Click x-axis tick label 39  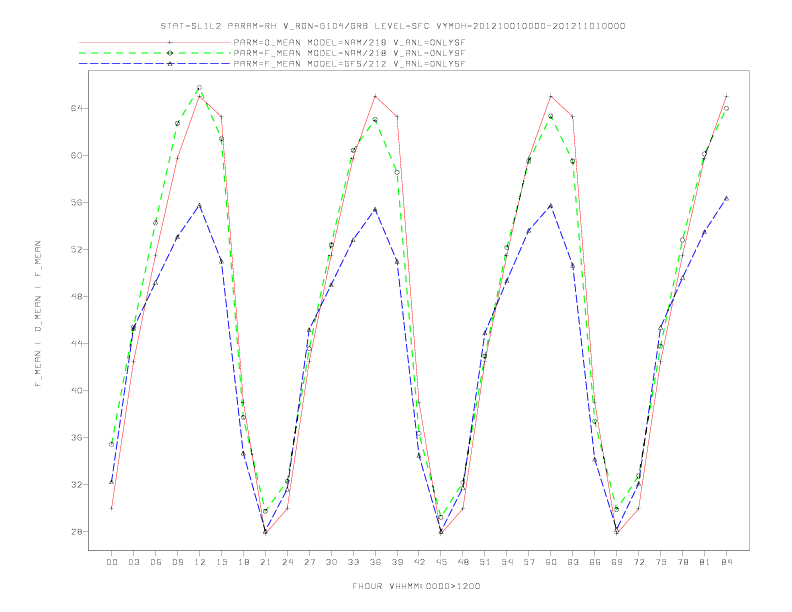(x=397, y=562)
